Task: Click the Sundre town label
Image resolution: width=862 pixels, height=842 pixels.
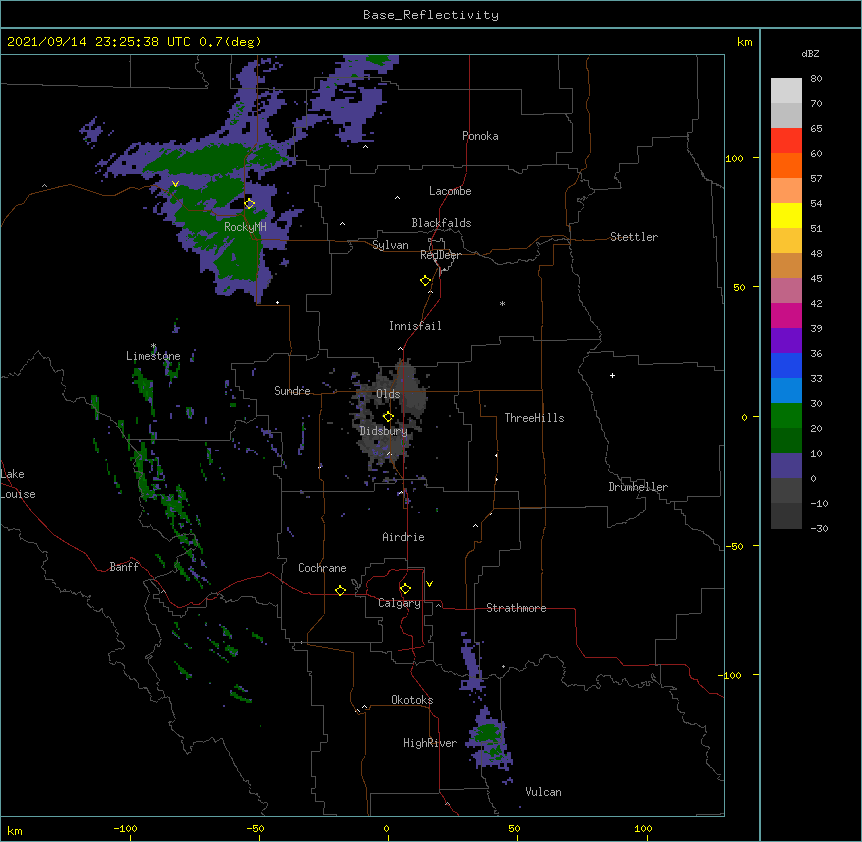Action: [292, 391]
